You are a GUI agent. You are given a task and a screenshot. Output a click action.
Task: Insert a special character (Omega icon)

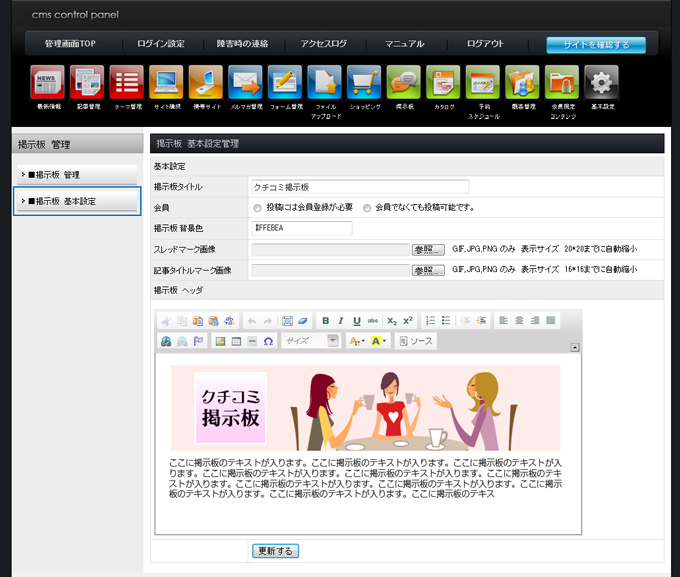tap(268, 341)
